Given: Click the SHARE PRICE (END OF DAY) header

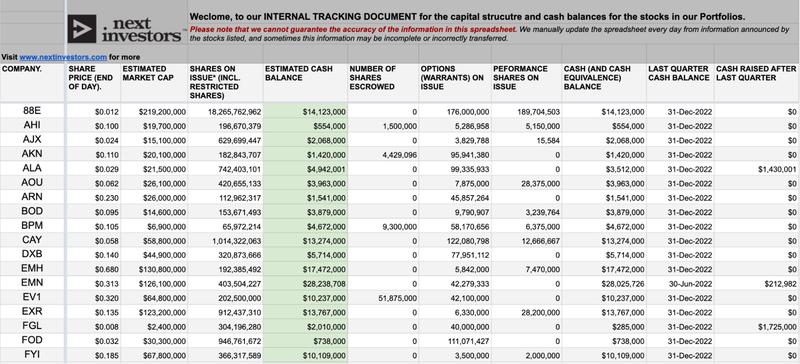Looking at the screenshot, I should click(93, 83).
